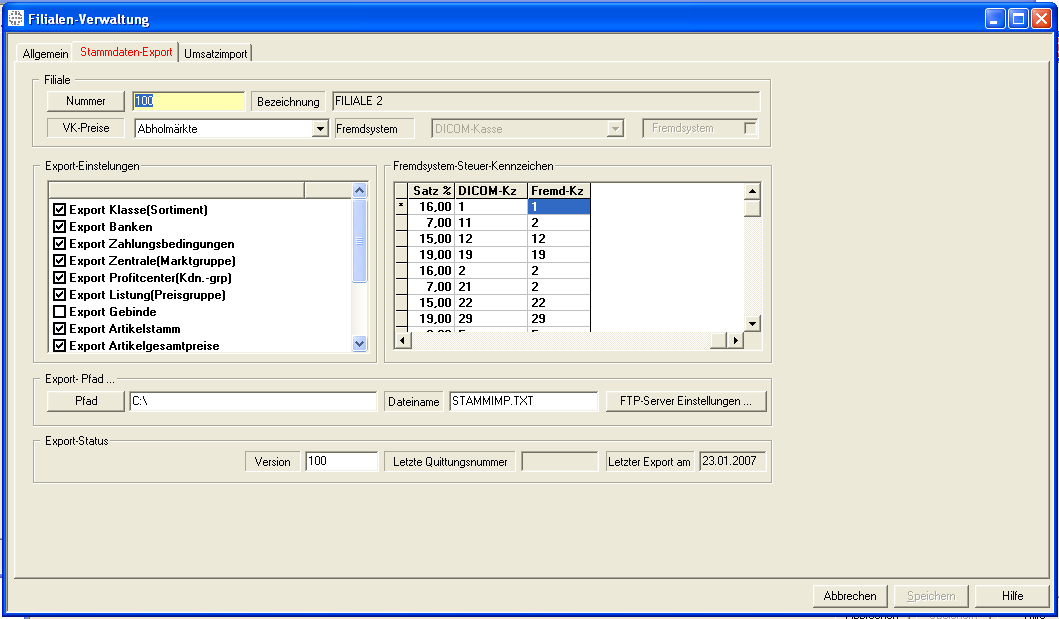Open the VK-Preise Abholmärkte dropdown
Viewport: 1059px width, 619px height.
coord(320,129)
